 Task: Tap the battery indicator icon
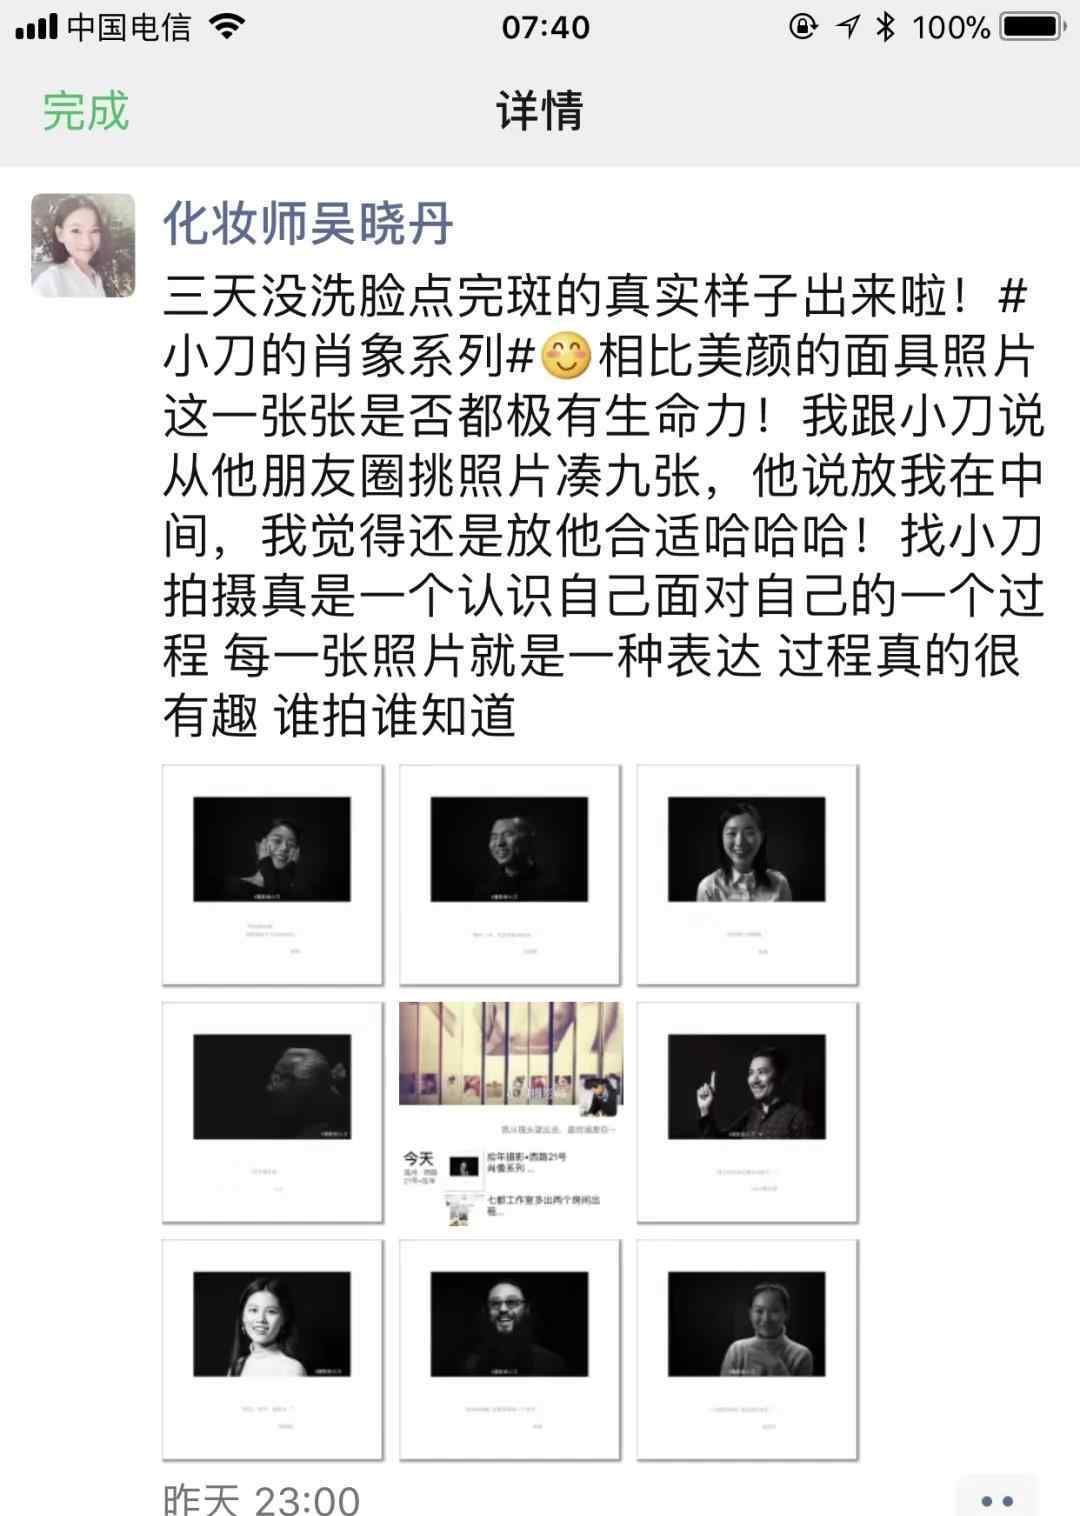point(1034,27)
